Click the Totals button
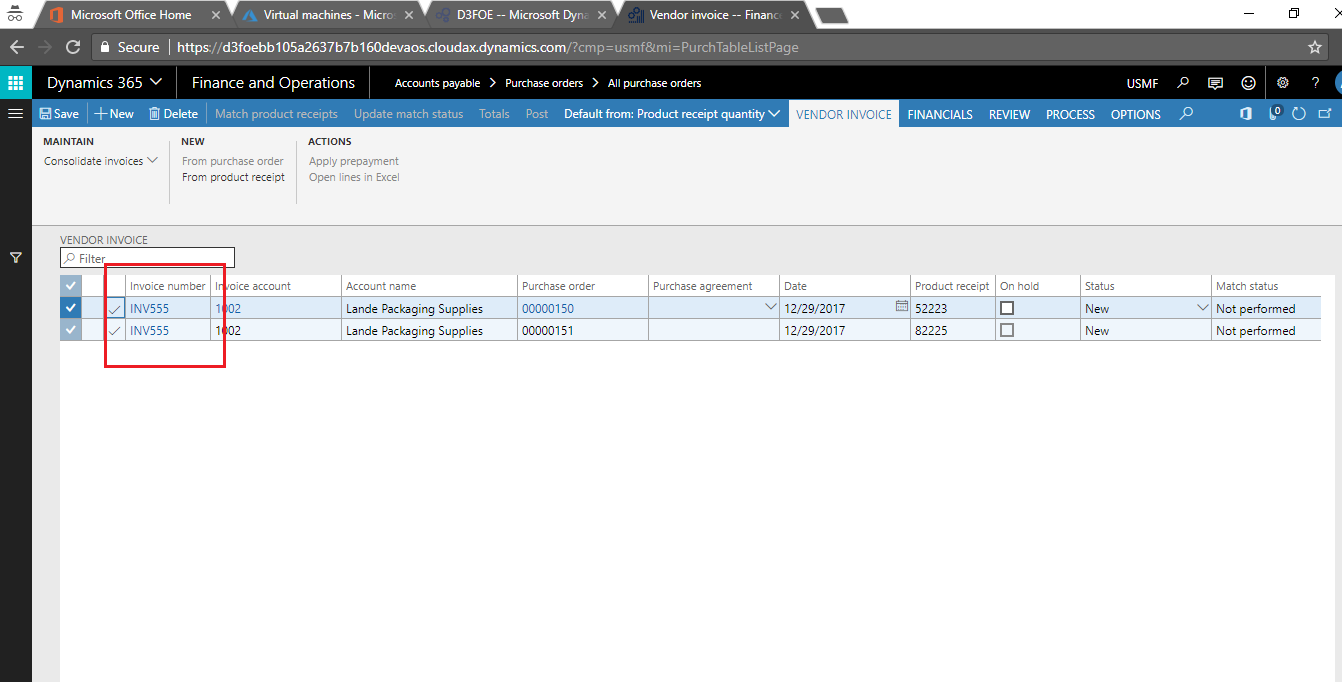 [494, 114]
